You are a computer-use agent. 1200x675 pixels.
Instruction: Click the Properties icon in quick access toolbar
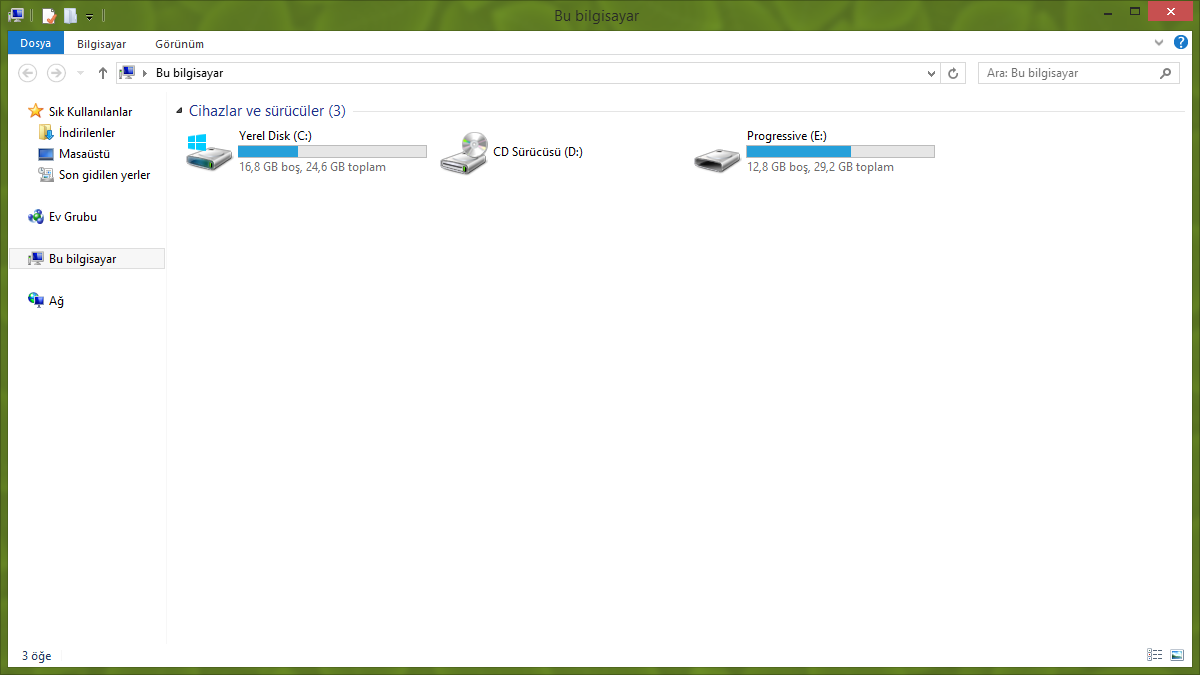(49, 16)
